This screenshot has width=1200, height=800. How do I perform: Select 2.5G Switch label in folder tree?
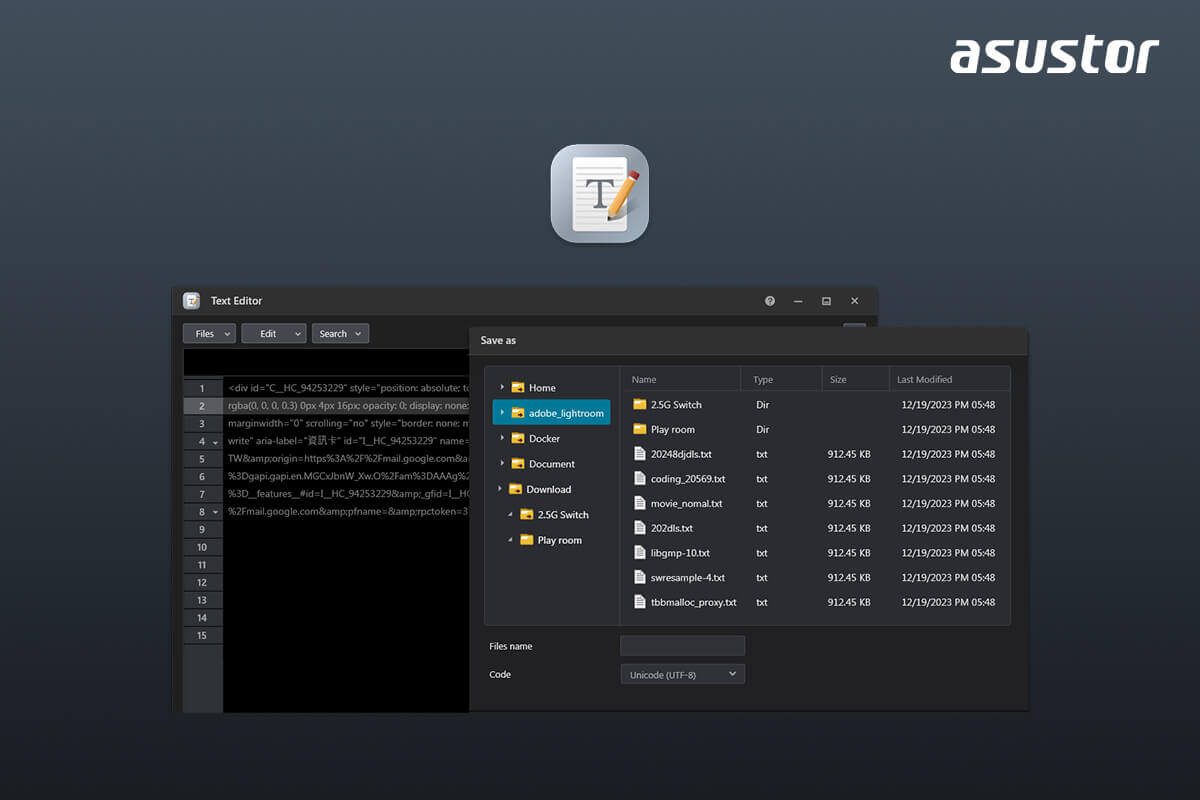coord(563,515)
